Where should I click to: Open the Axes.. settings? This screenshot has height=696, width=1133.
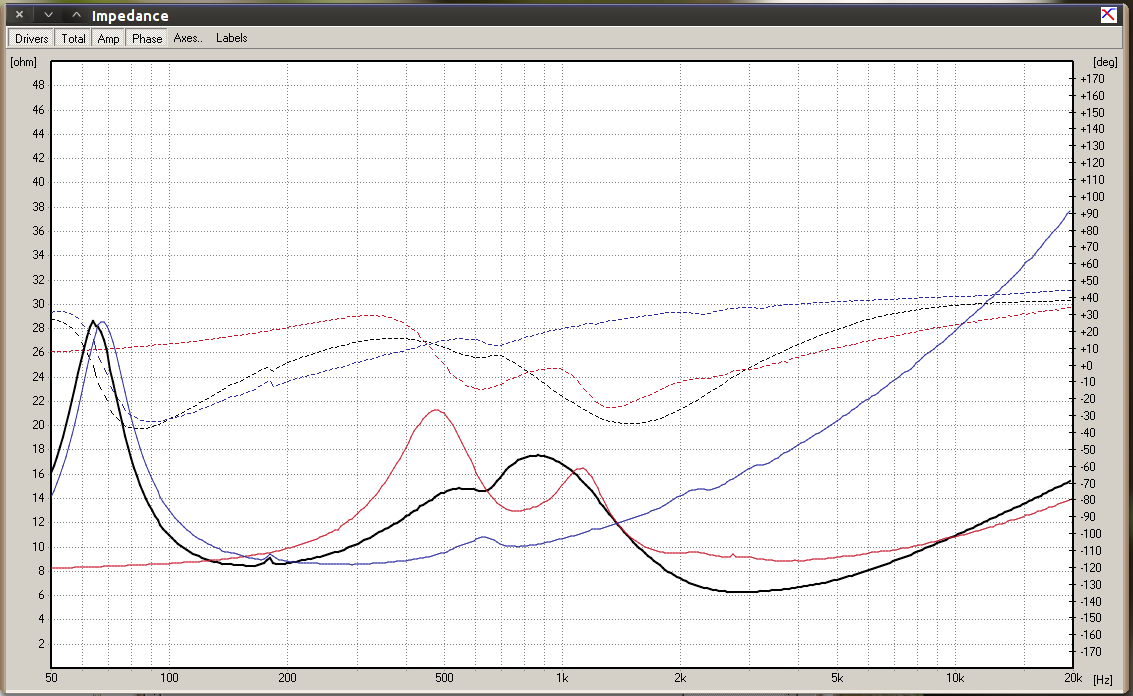tap(188, 38)
